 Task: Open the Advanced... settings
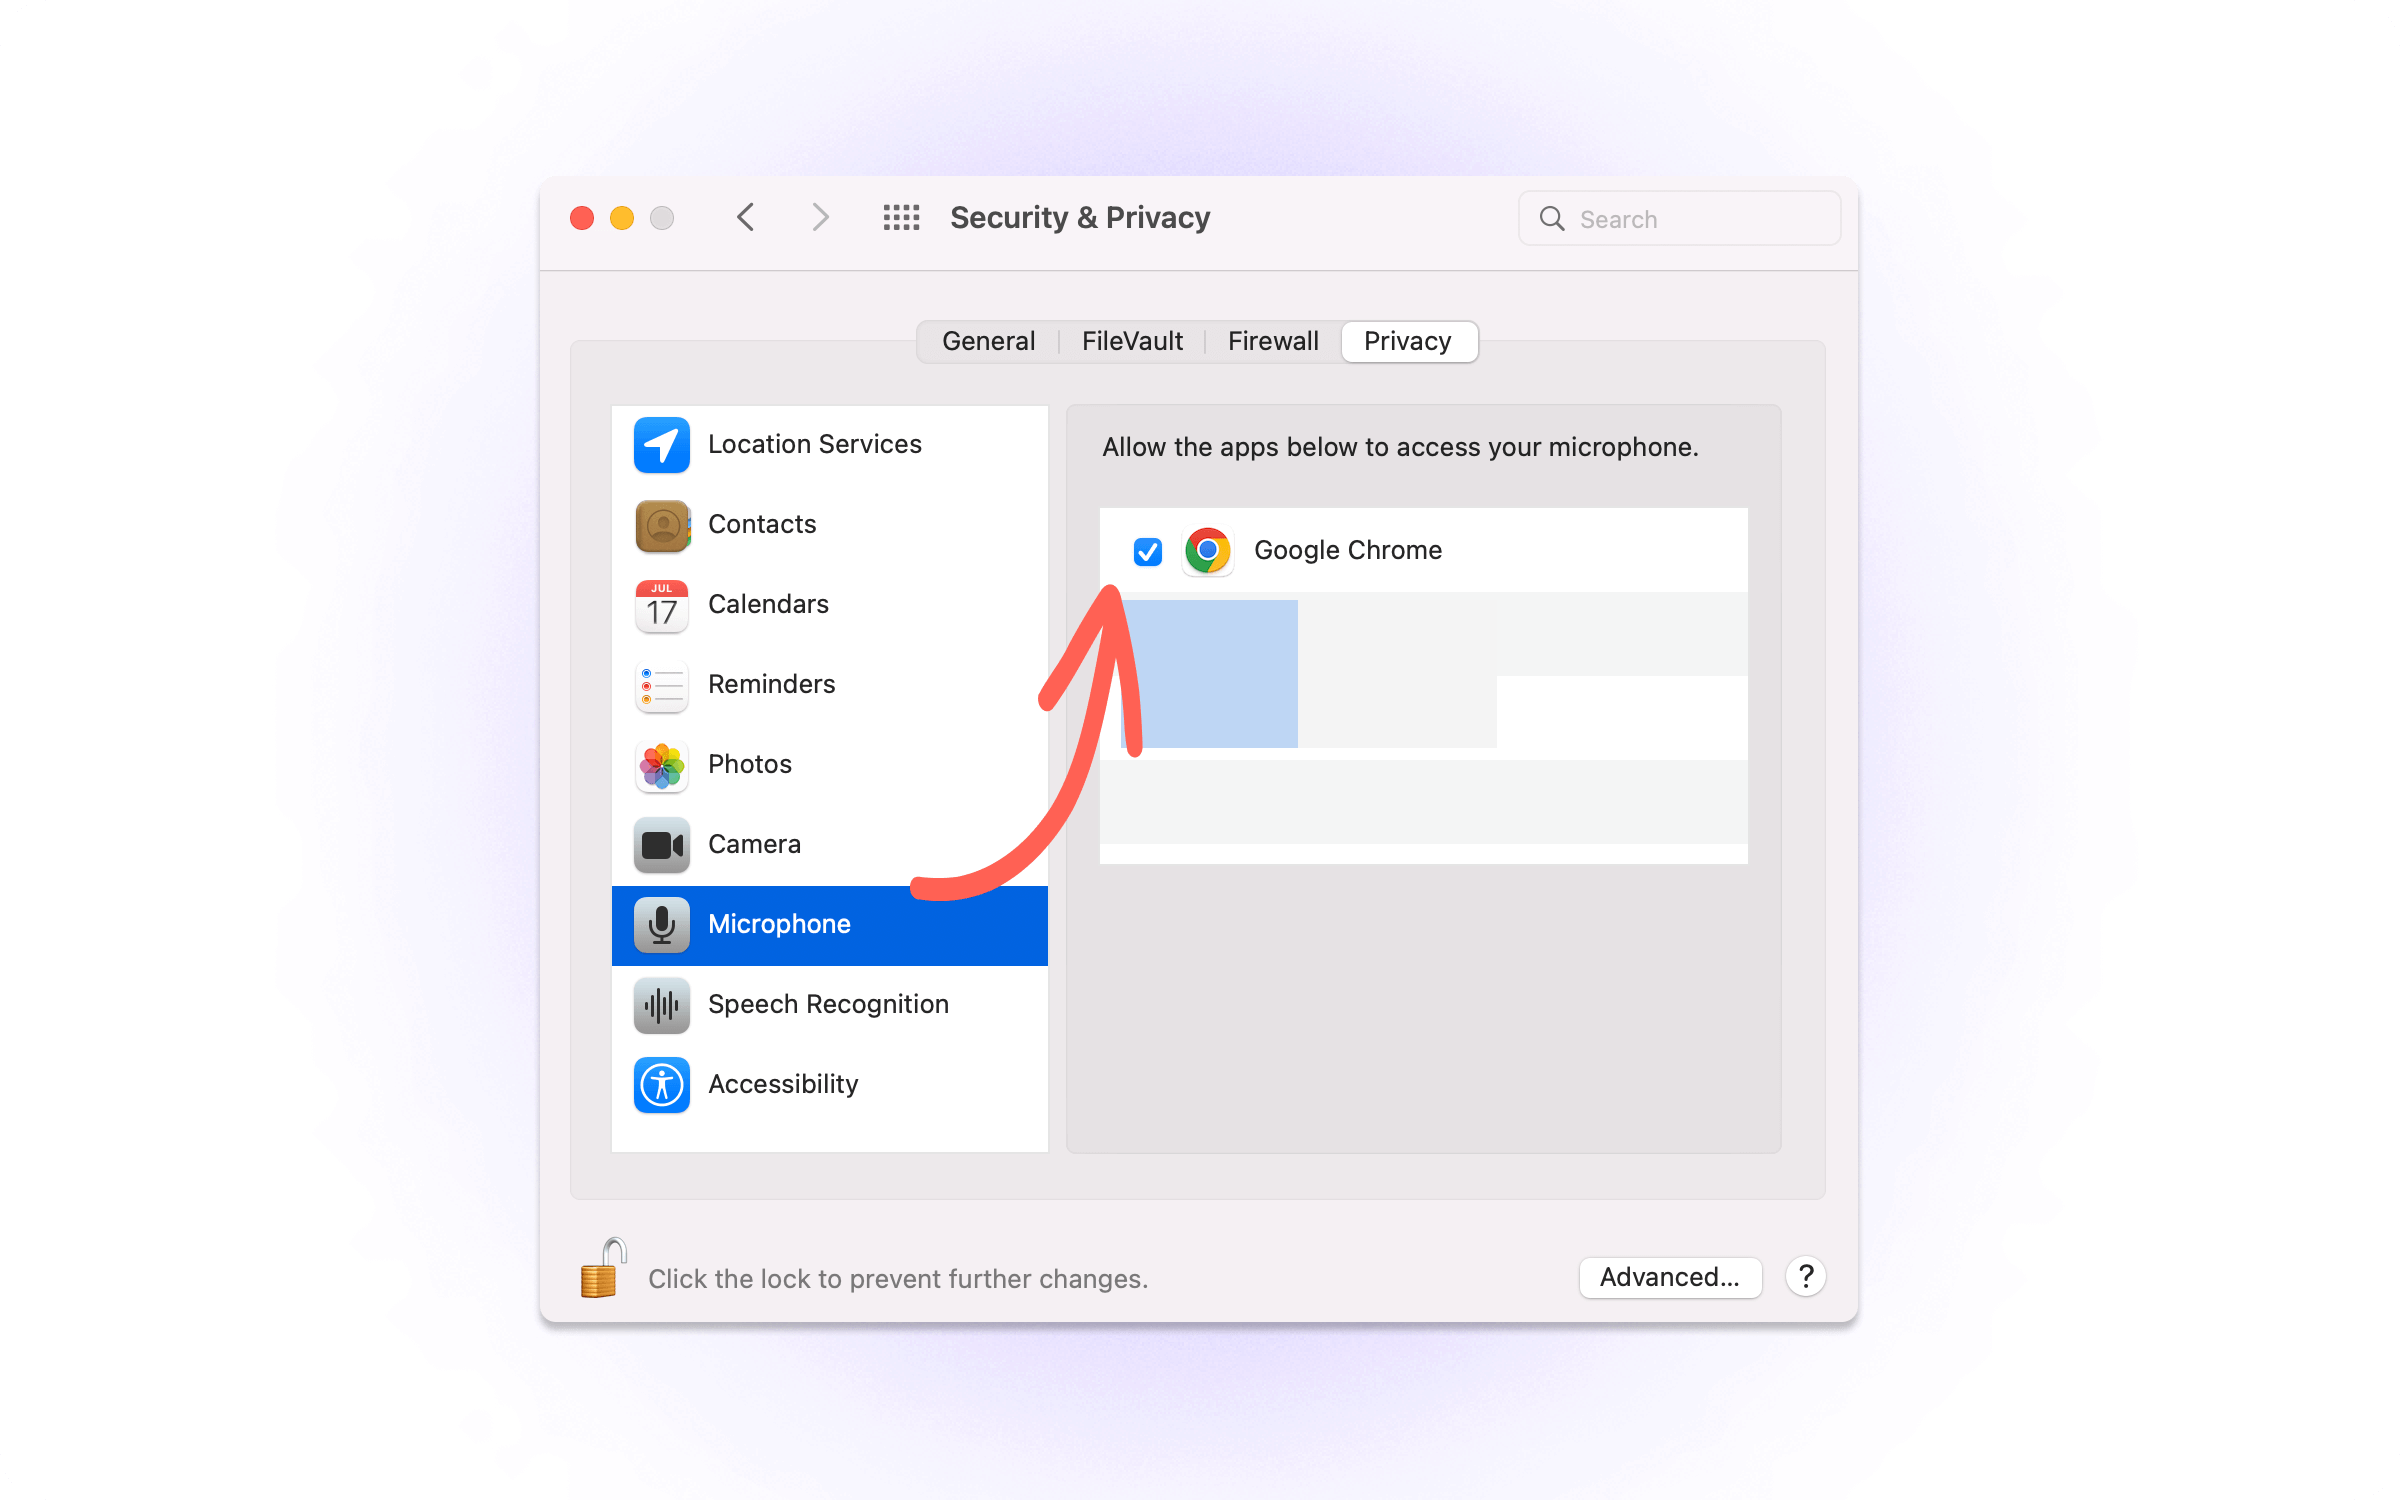(1670, 1277)
